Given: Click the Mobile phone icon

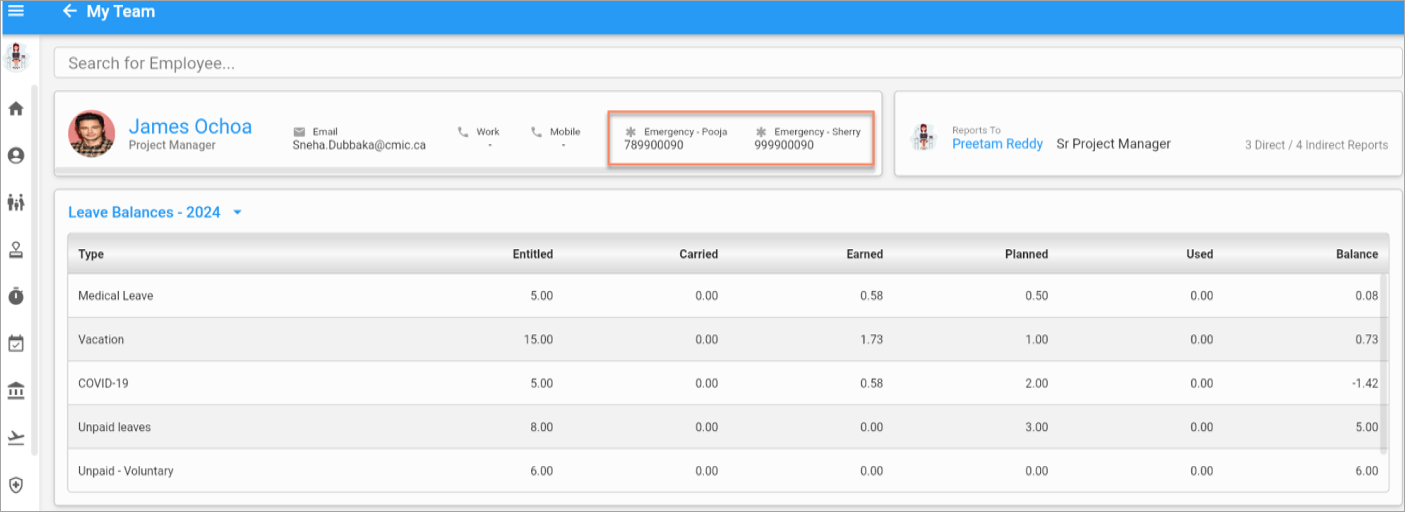Looking at the screenshot, I should 536,132.
